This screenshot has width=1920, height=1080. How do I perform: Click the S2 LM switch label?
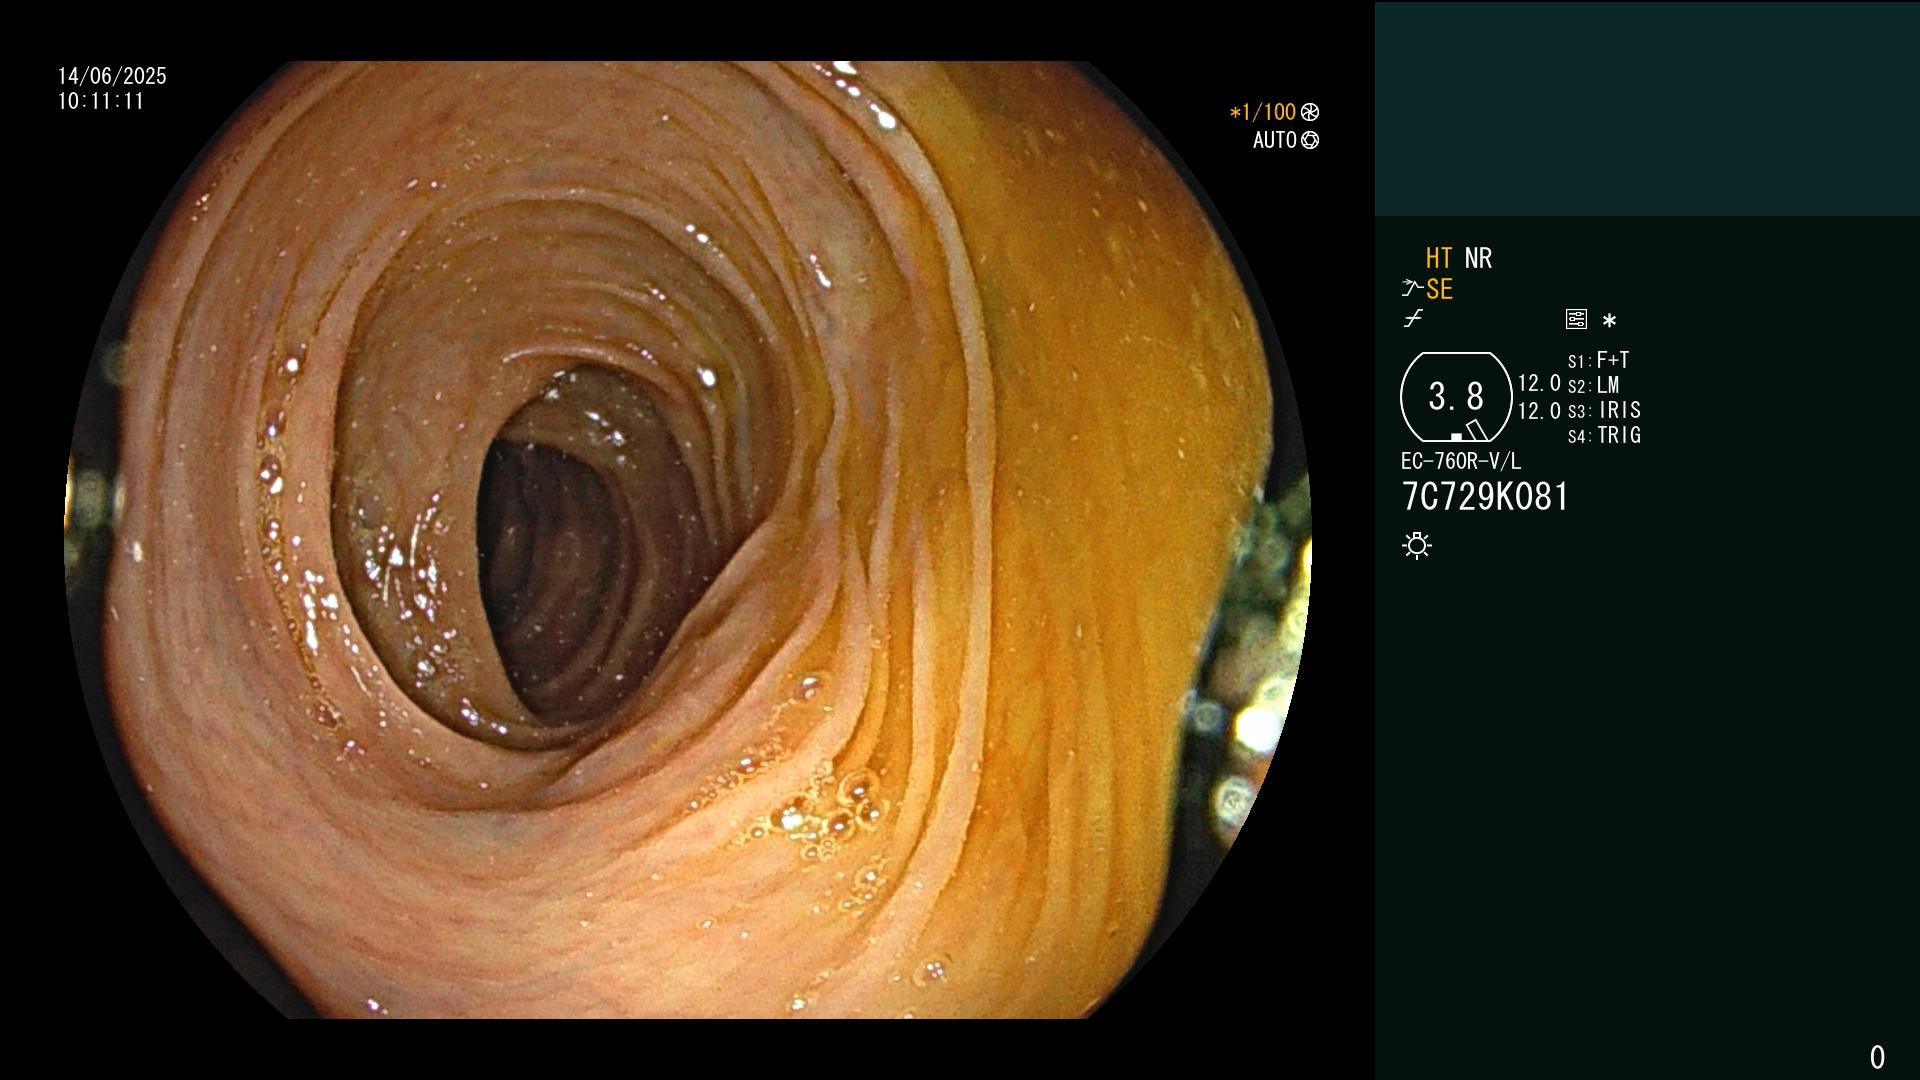[x=1593, y=385]
